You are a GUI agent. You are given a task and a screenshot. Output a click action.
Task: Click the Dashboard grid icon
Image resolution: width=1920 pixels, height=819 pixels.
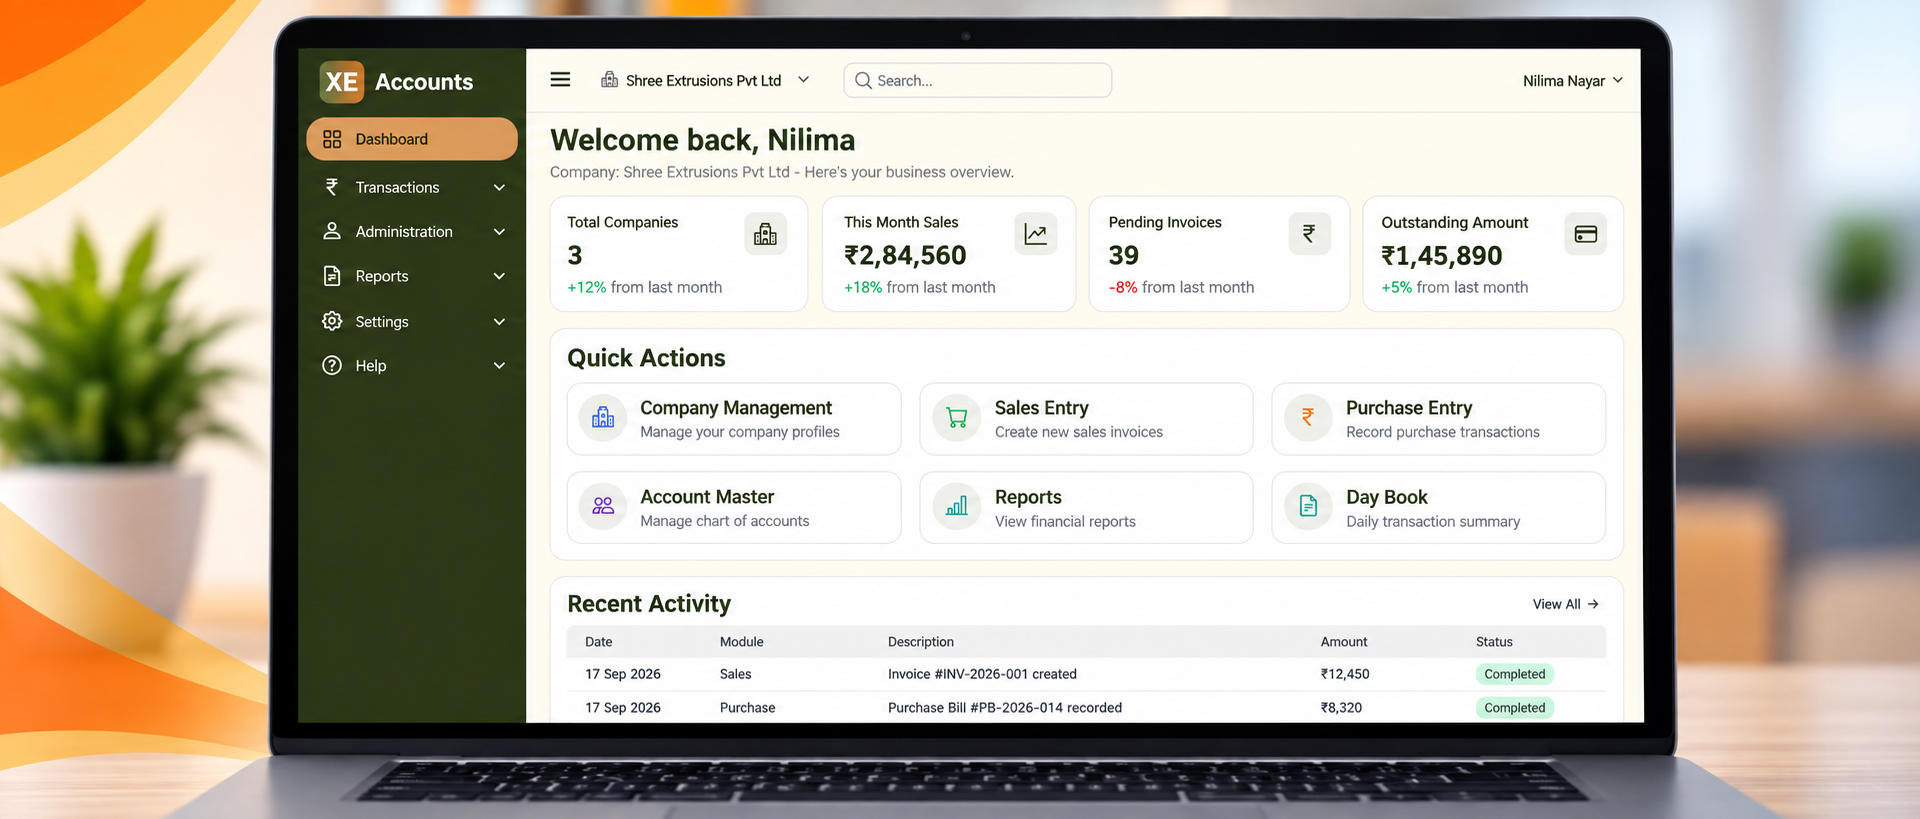(x=332, y=139)
